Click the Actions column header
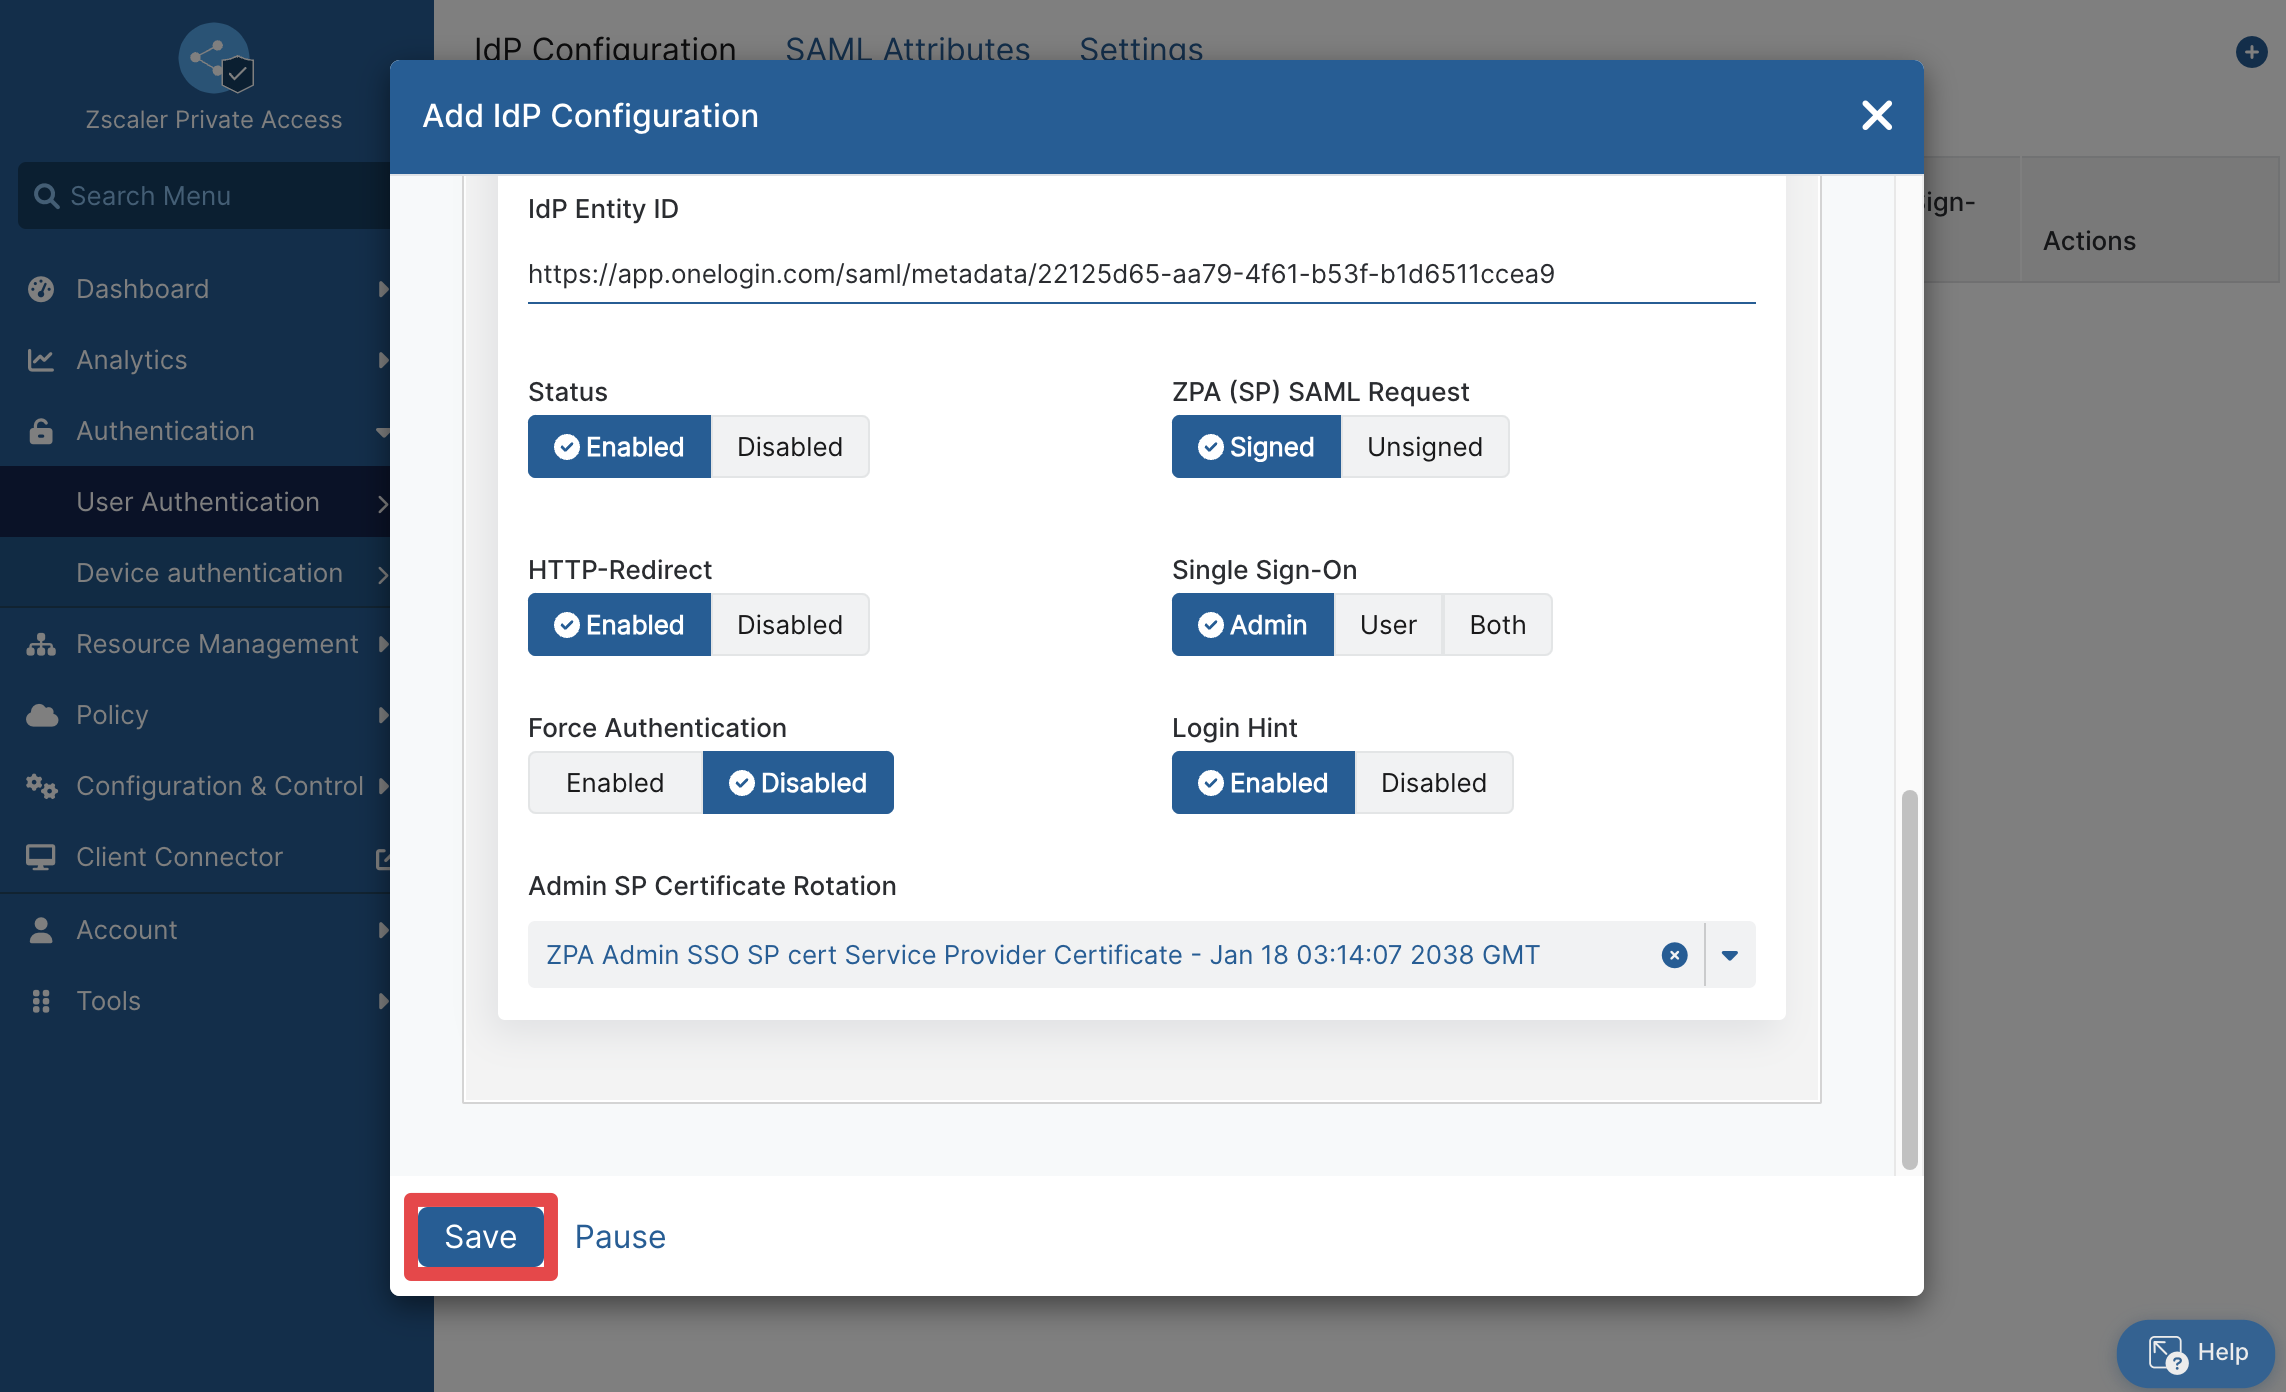 [x=2089, y=241]
